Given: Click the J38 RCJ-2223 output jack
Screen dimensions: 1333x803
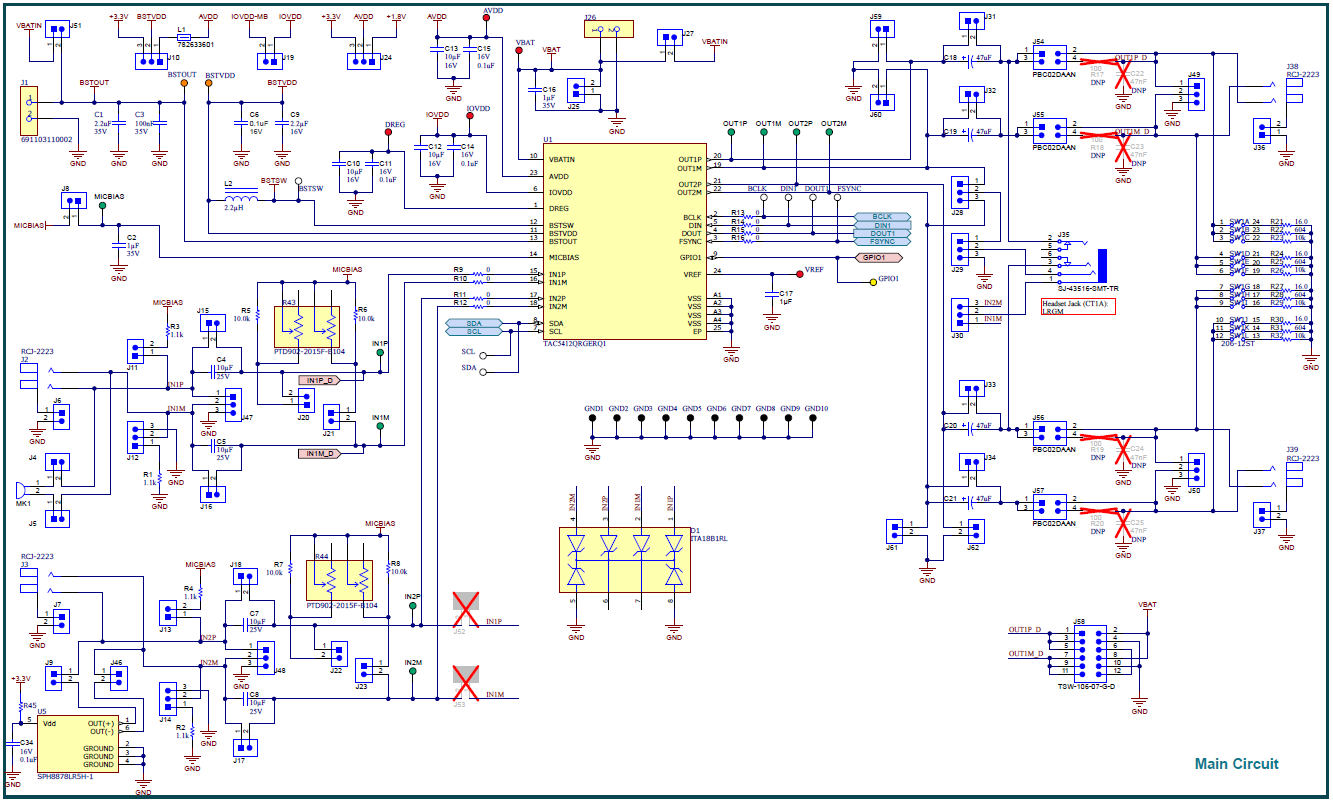Looking at the screenshot, I should [x=1293, y=91].
